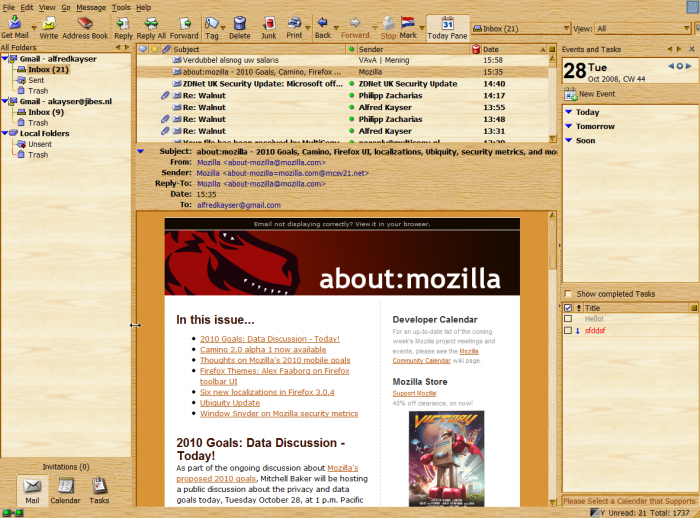
Task: Click alfredkayser@gmail.com in the To field
Action: click(x=239, y=205)
